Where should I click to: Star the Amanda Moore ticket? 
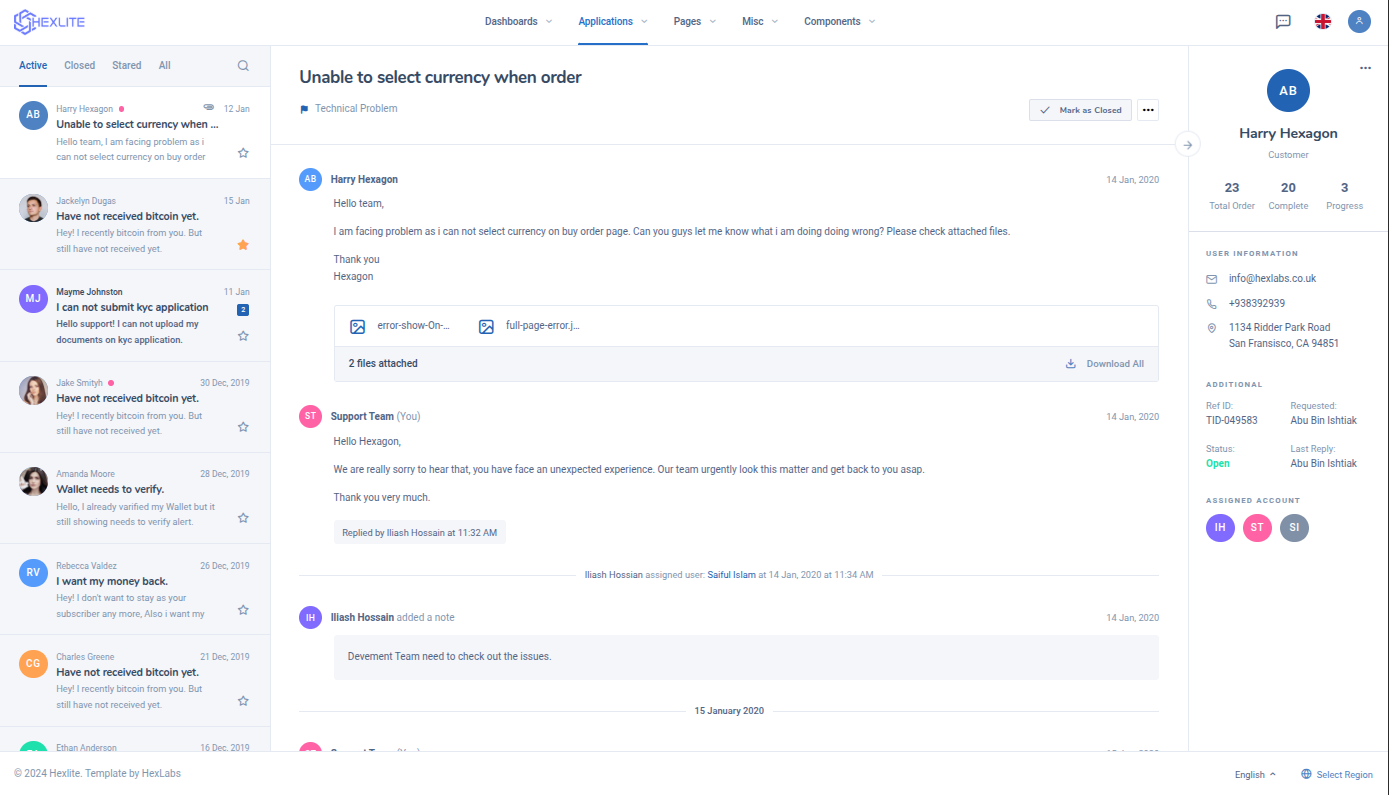click(x=243, y=518)
